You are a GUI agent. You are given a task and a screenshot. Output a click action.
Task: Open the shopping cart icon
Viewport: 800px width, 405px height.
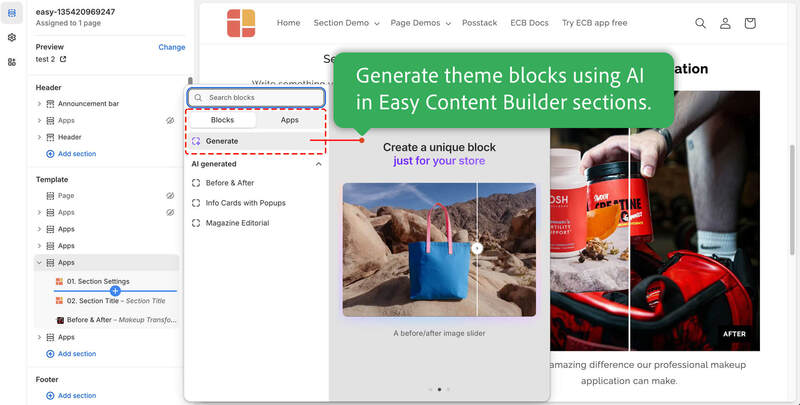click(x=750, y=23)
